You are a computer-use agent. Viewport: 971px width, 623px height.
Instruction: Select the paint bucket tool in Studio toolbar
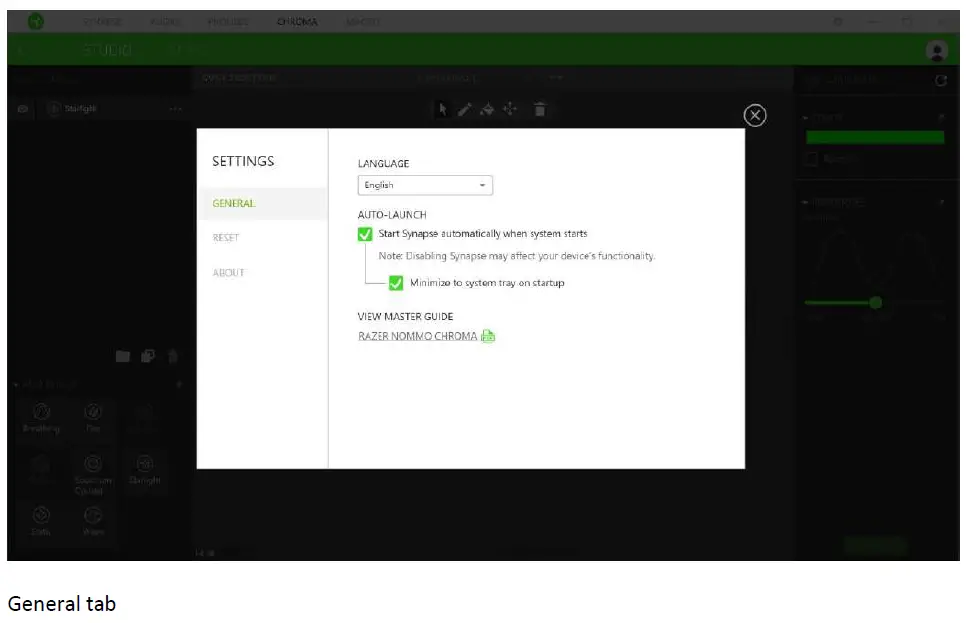[x=489, y=110]
